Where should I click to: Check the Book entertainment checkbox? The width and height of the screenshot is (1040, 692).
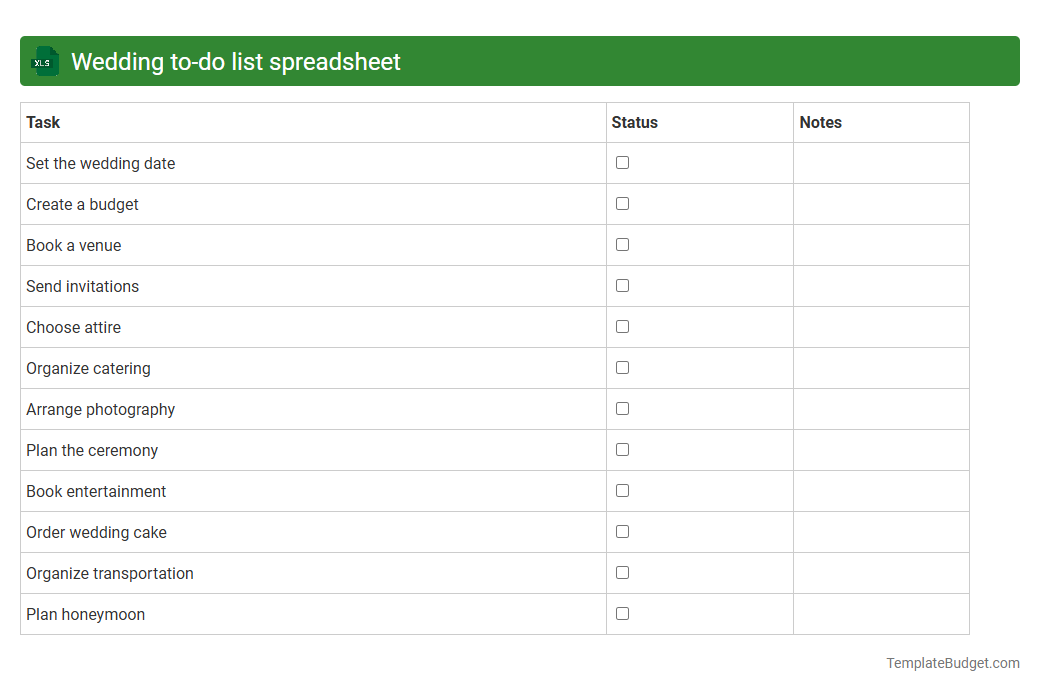click(x=622, y=490)
